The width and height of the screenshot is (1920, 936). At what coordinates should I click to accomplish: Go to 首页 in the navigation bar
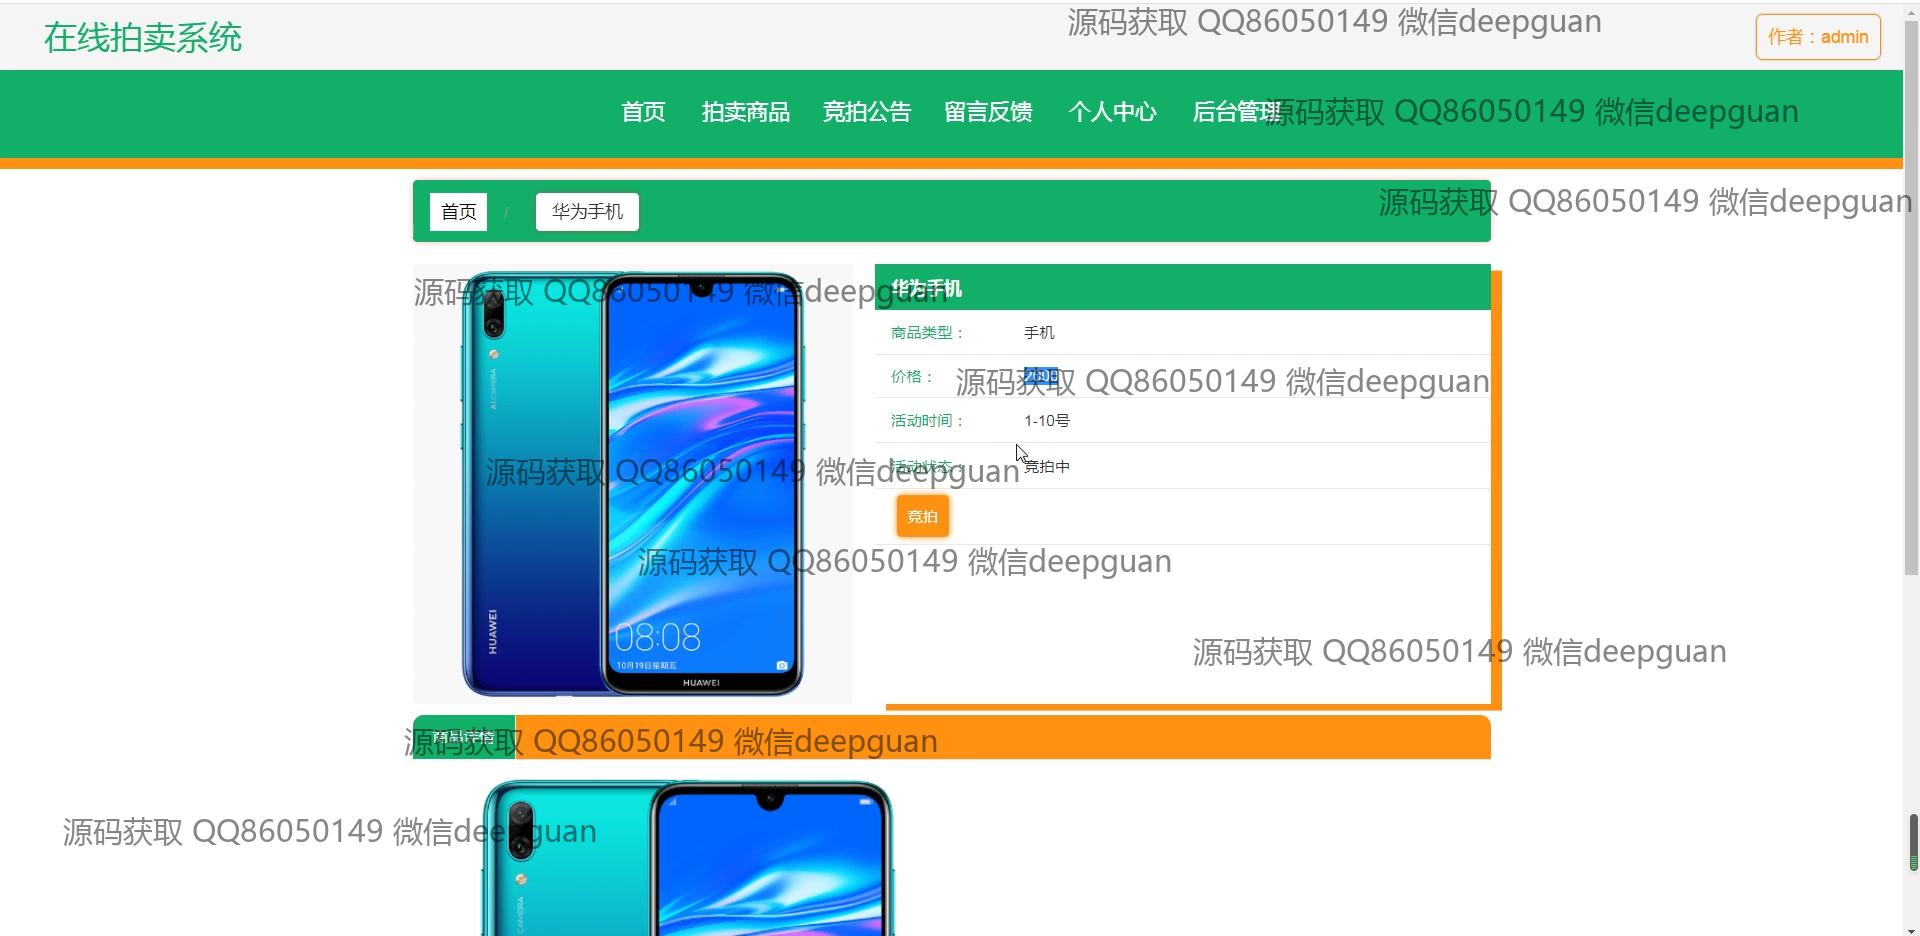click(643, 112)
